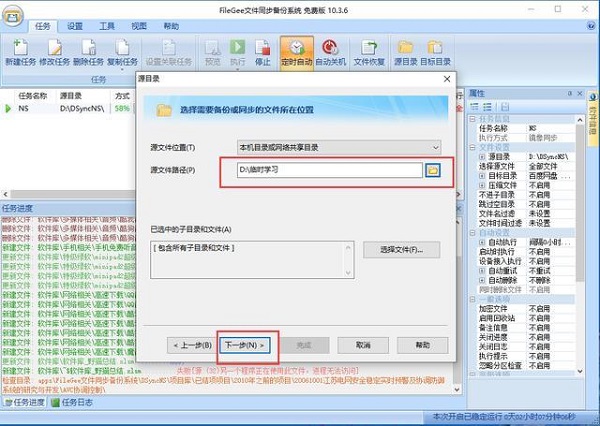Open the 帮助 ribbon tab

tap(171, 26)
